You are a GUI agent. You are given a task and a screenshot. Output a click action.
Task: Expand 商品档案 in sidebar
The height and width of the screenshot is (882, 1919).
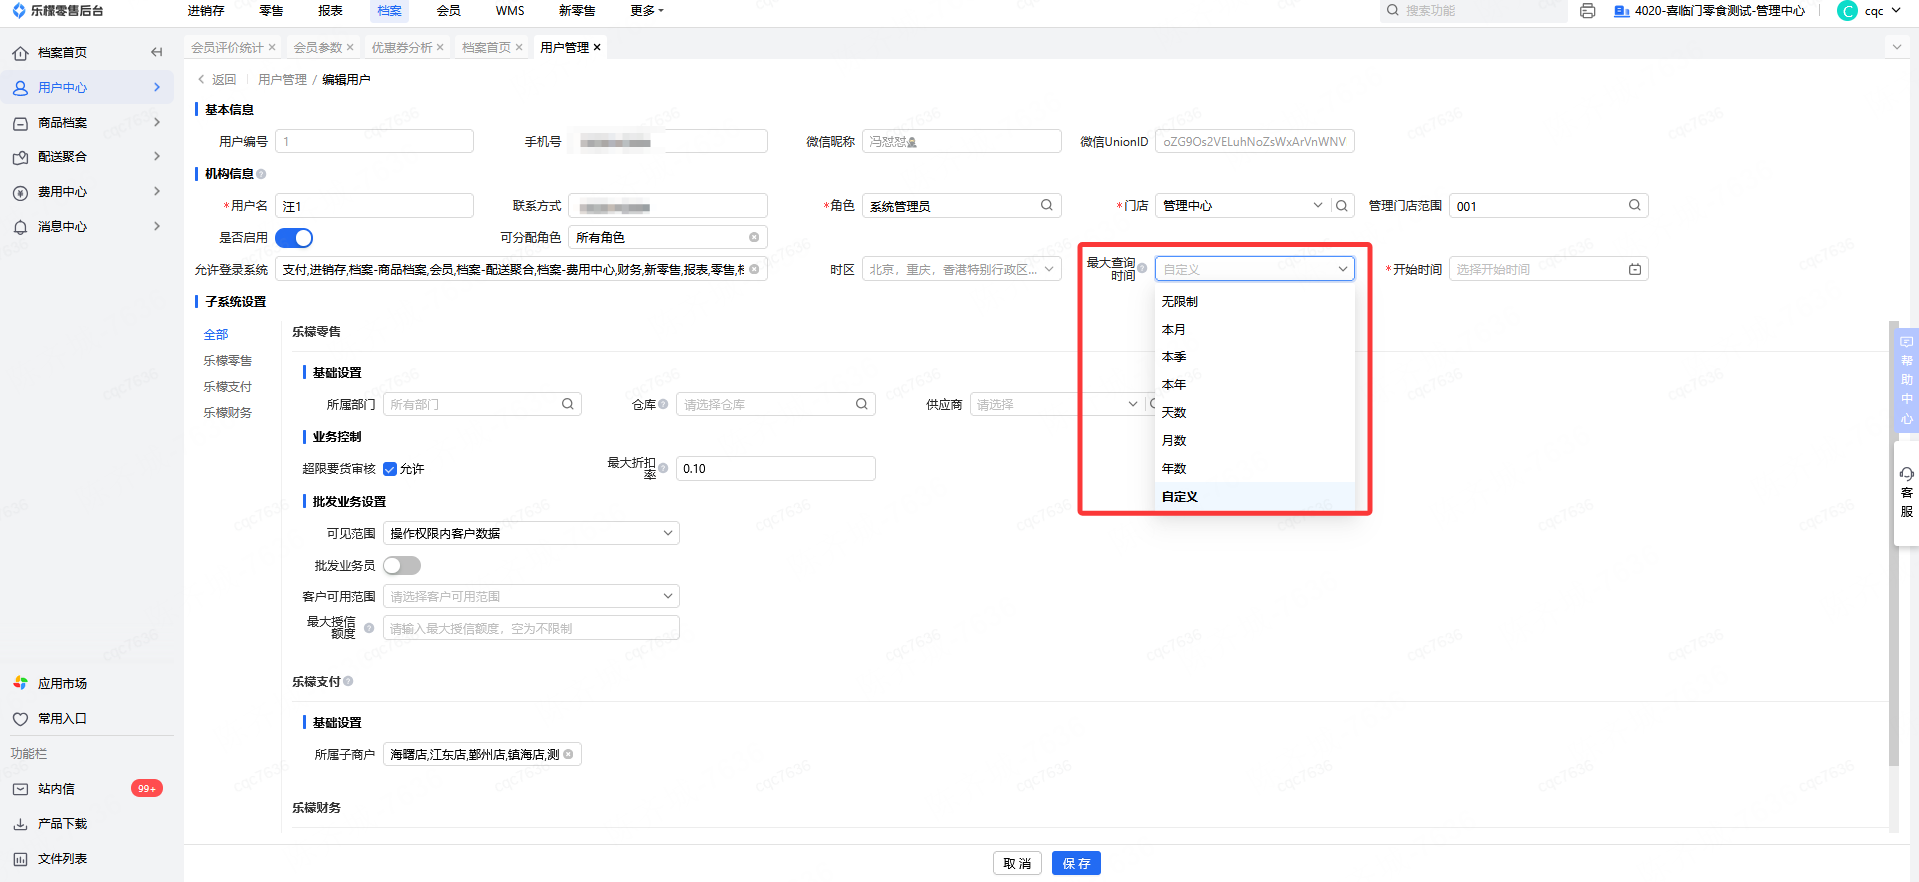87,122
